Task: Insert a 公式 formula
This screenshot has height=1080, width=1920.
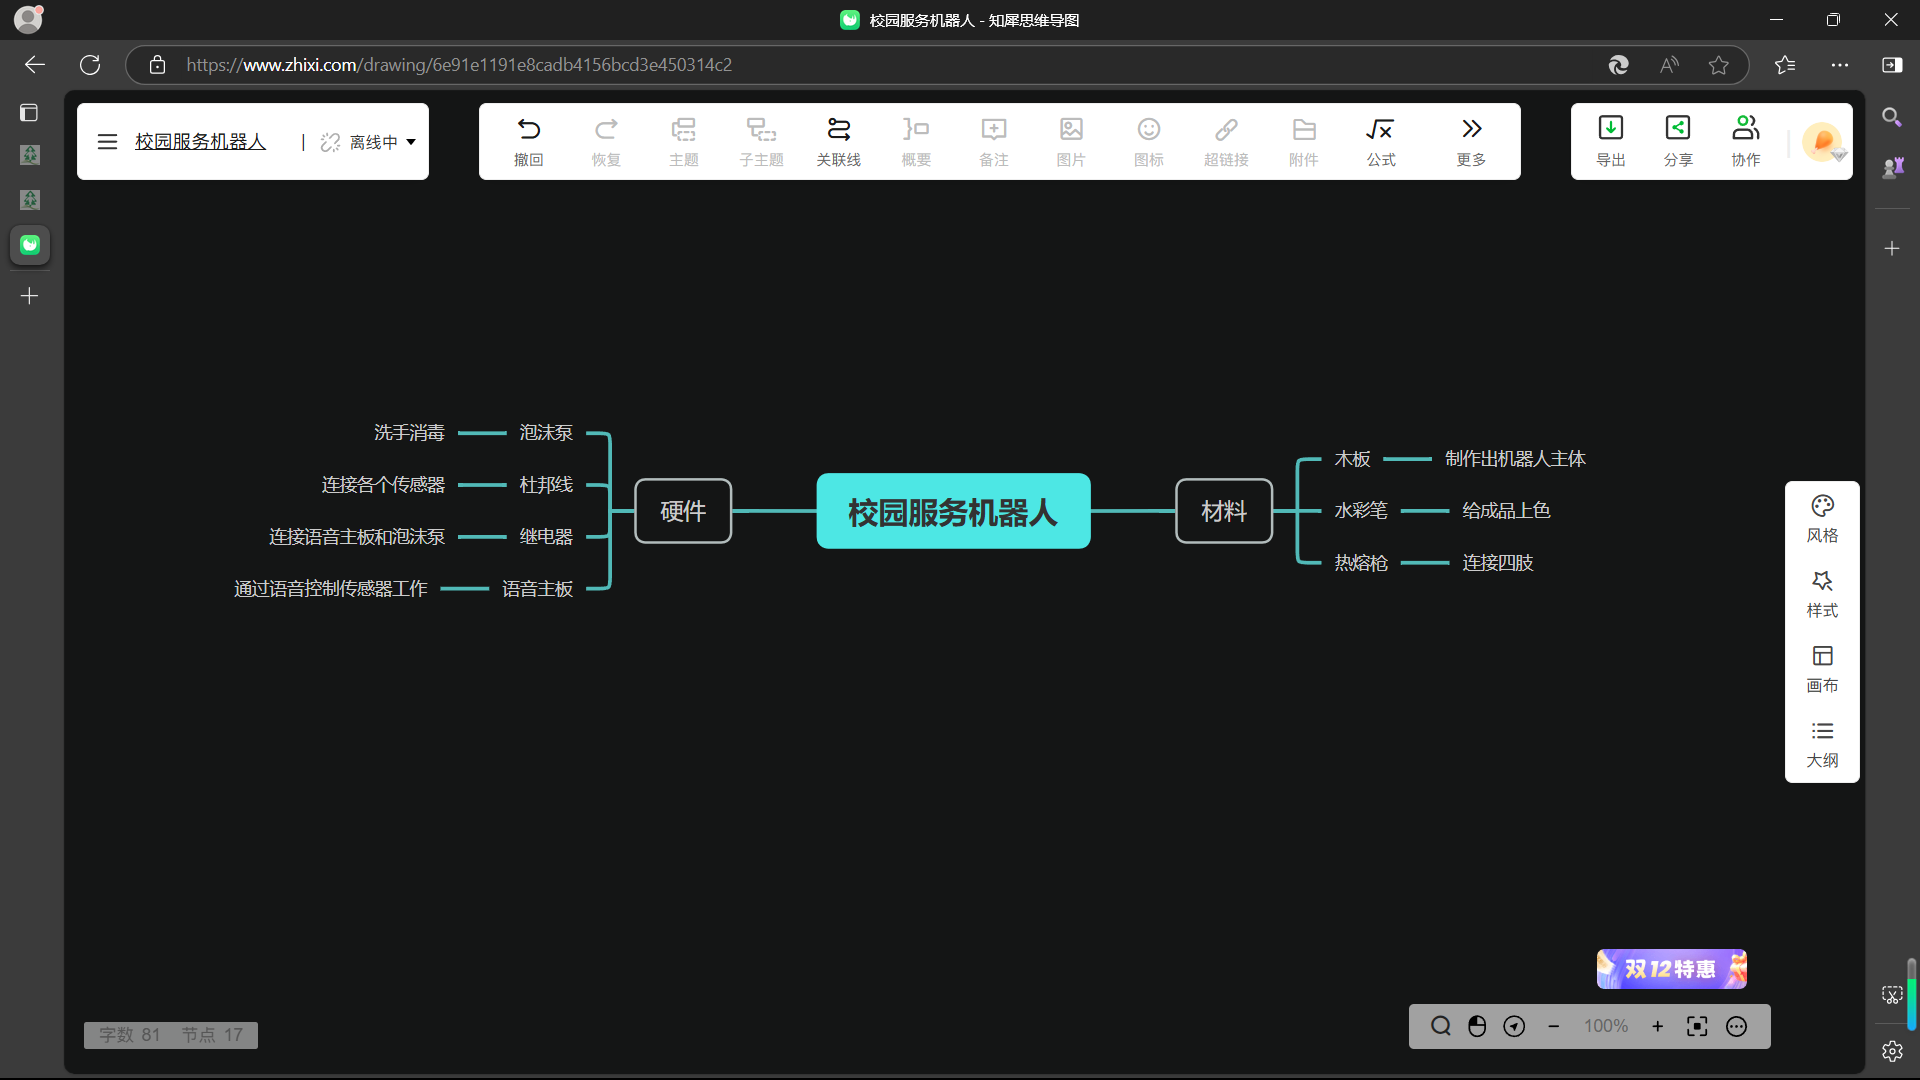Action: click(x=1381, y=141)
